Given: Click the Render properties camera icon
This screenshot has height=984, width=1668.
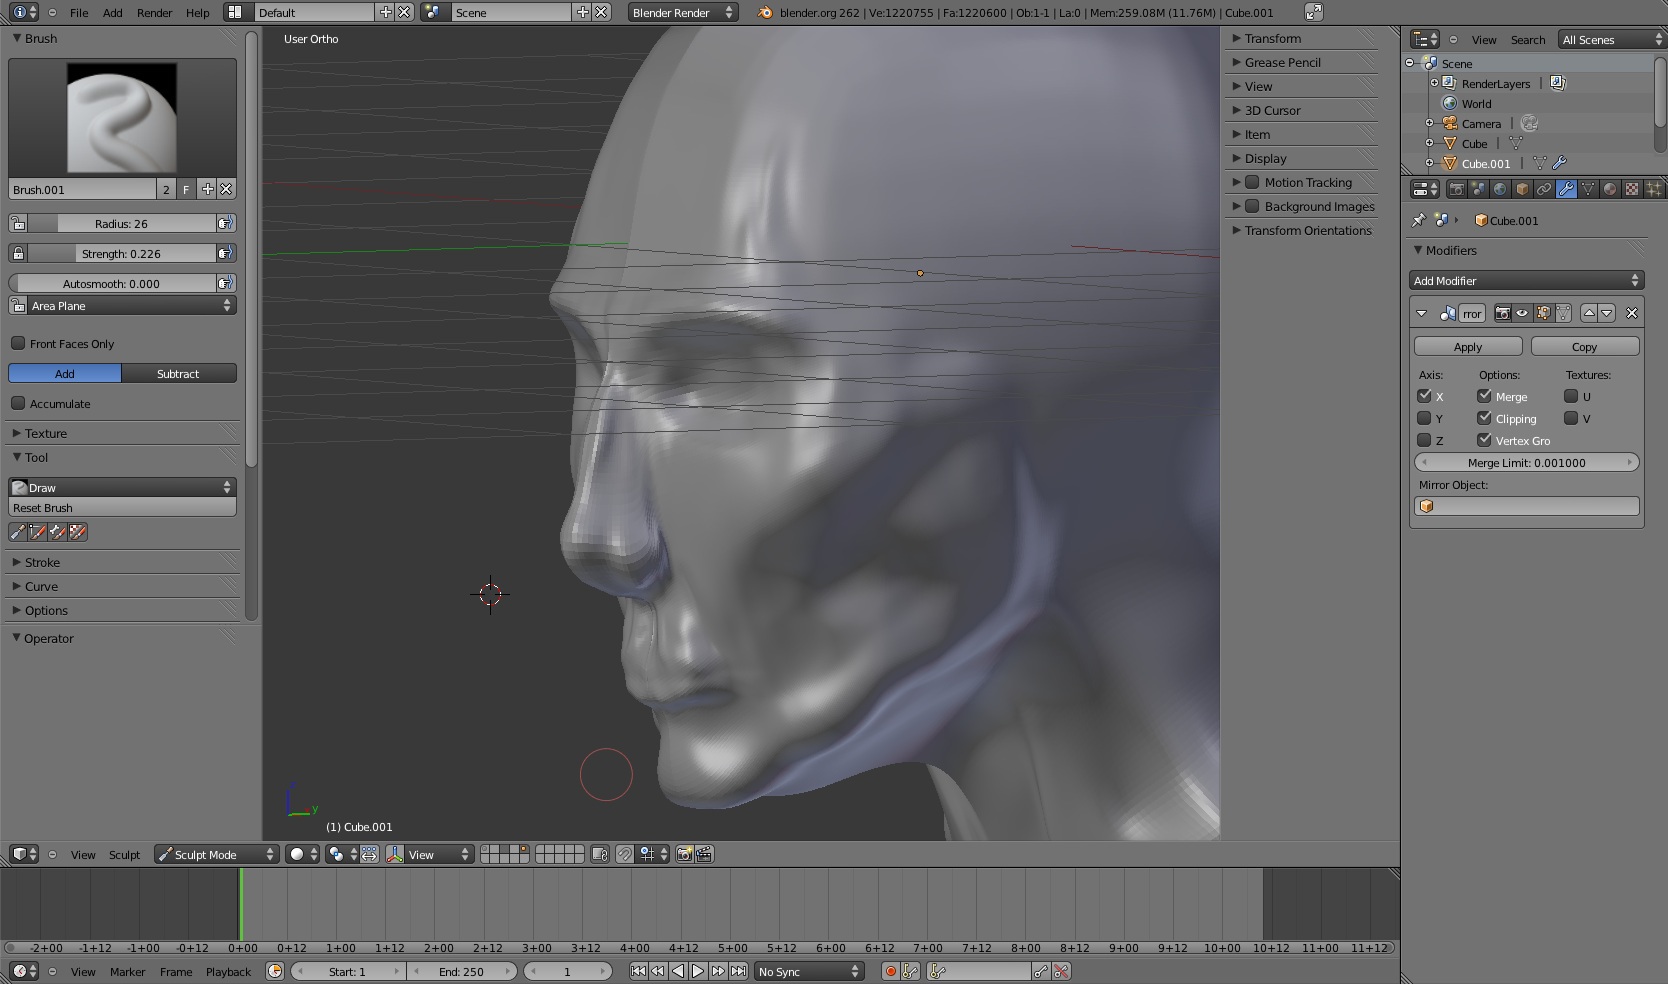Looking at the screenshot, I should pyautogui.click(x=1456, y=189).
